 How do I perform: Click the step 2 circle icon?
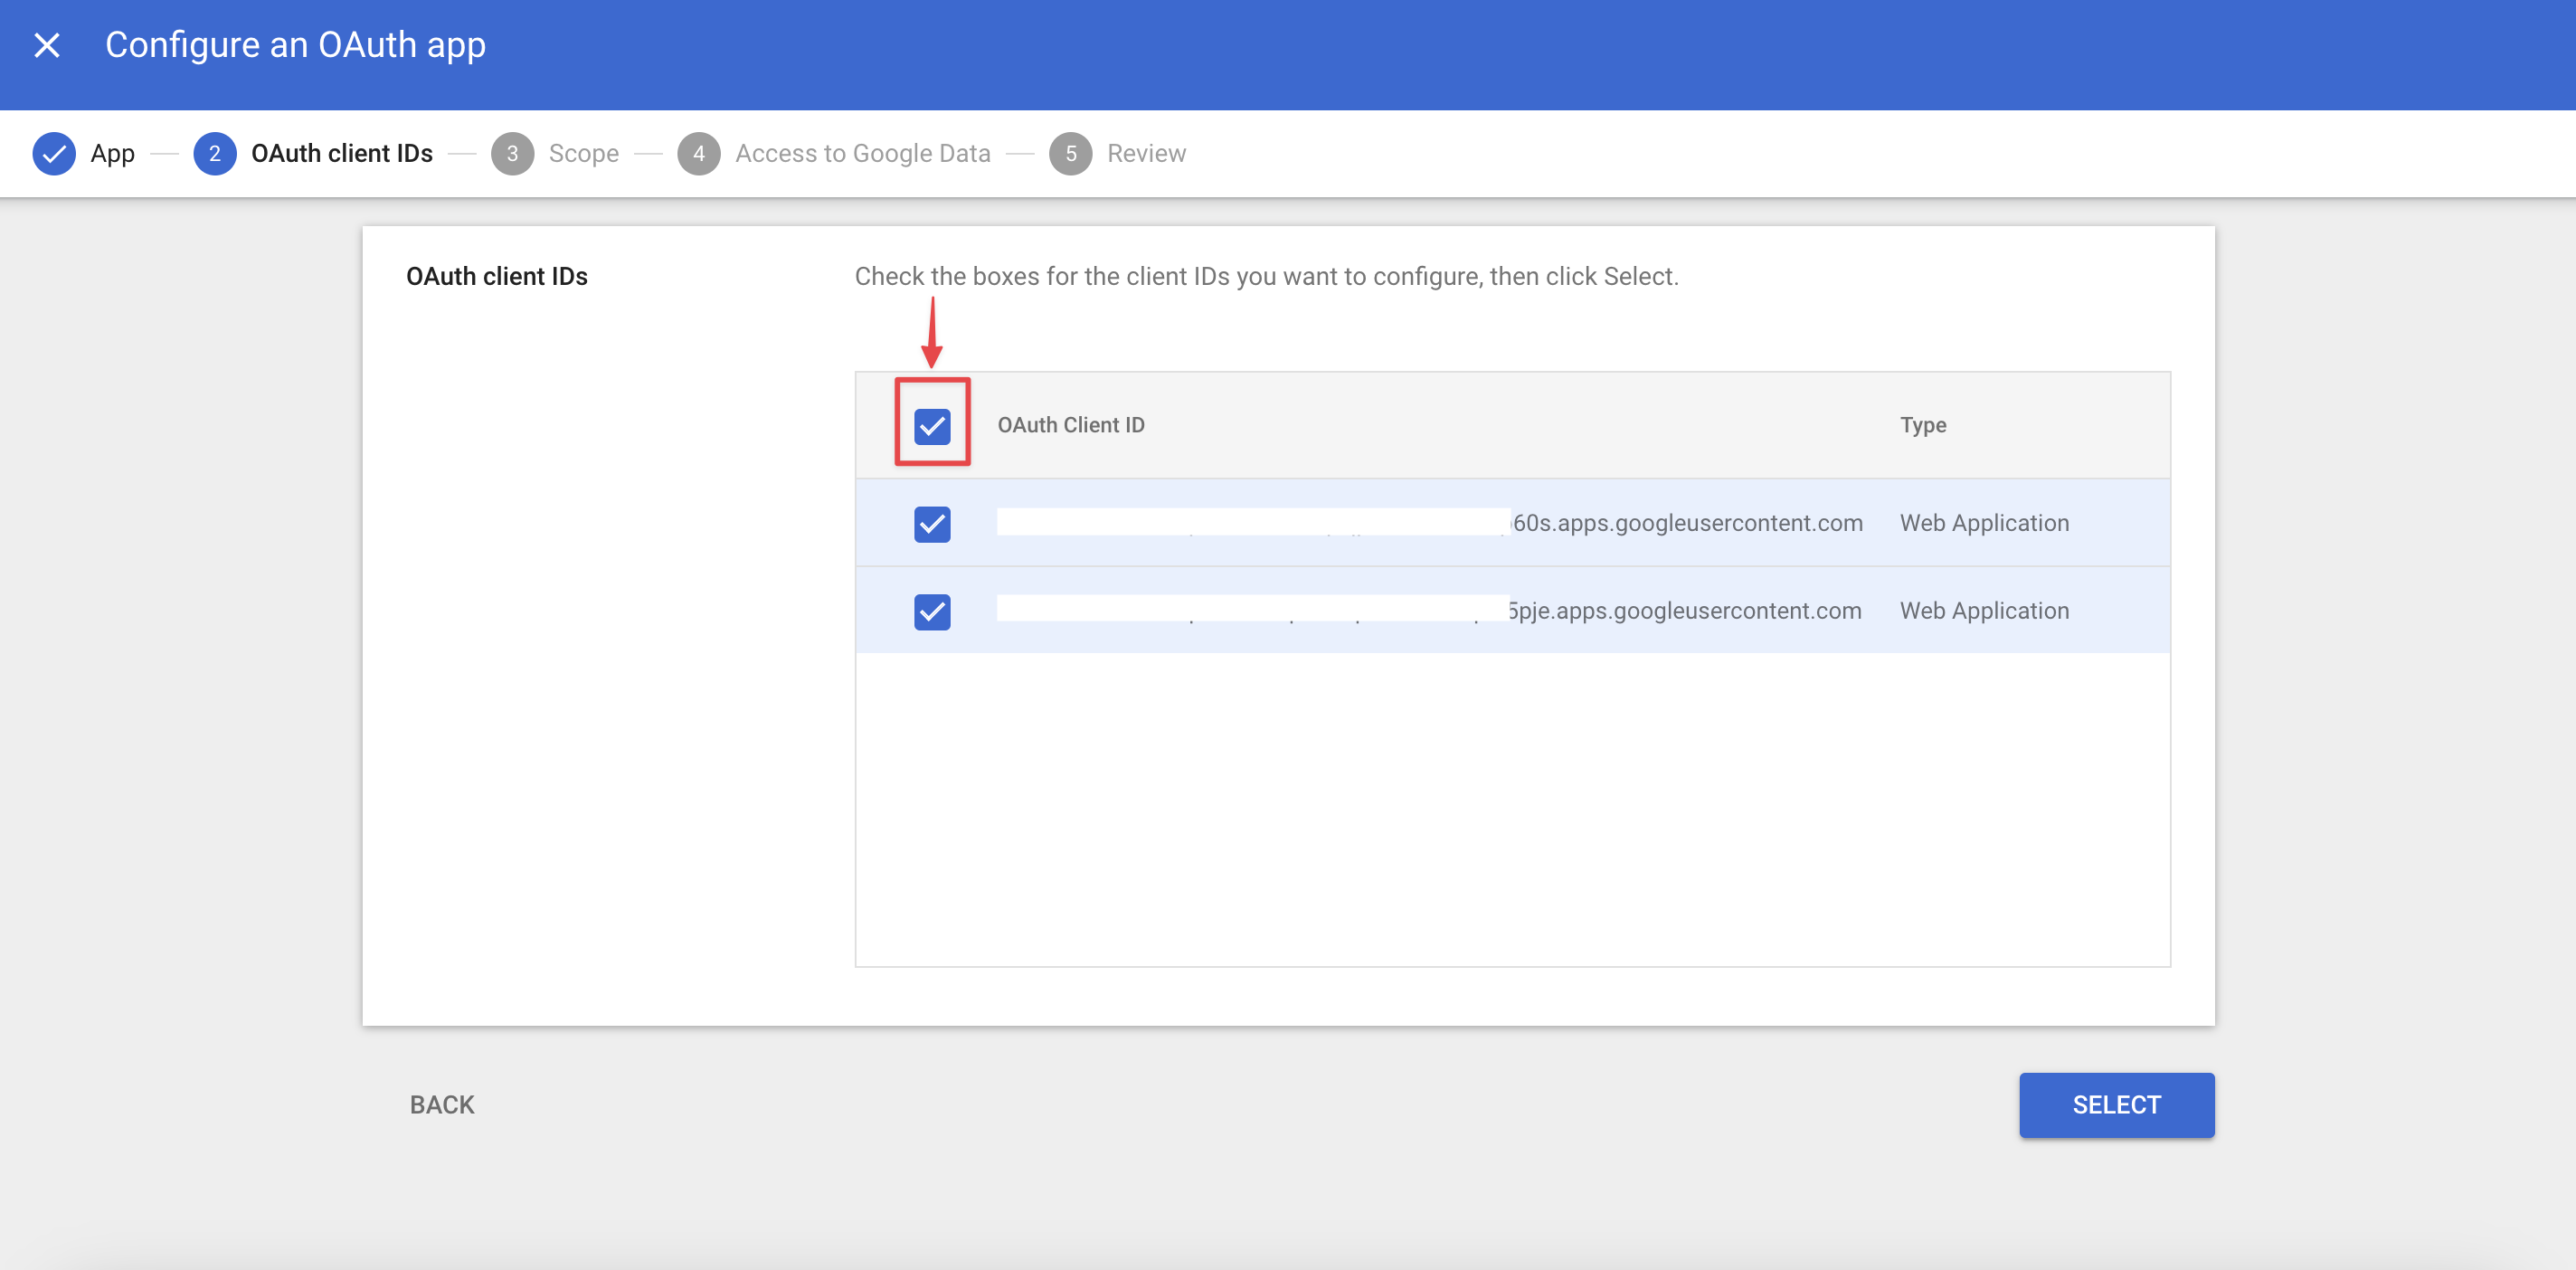pyautogui.click(x=214, y=153)
